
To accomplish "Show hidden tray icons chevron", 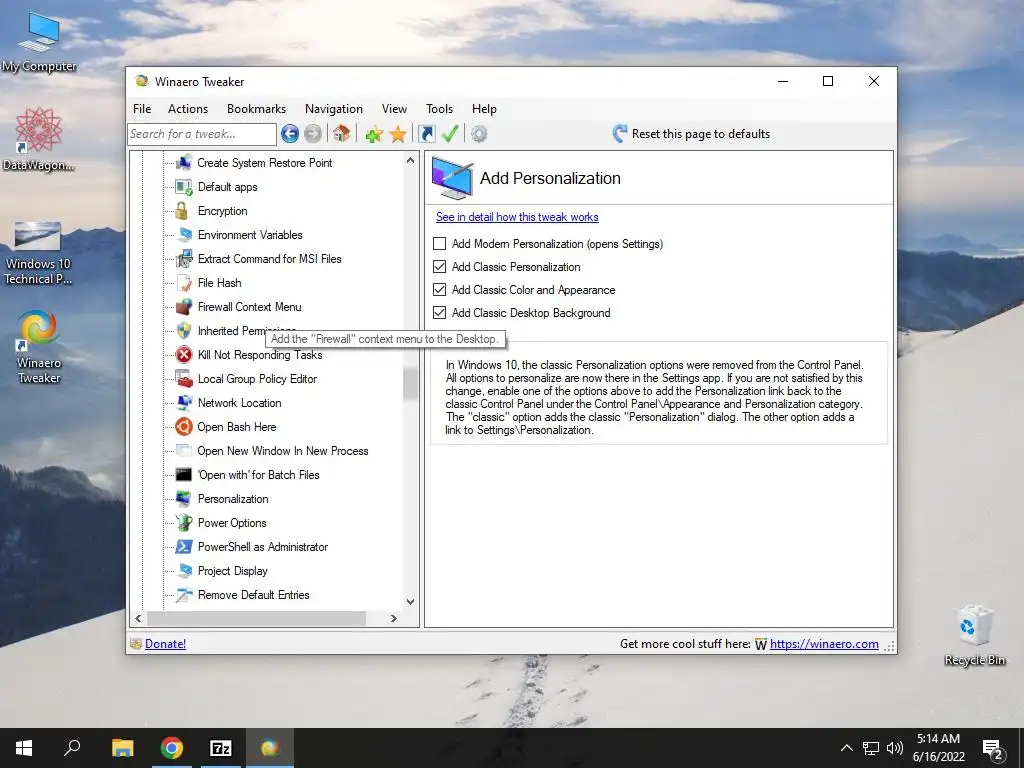I will click(x=846, y=748).
